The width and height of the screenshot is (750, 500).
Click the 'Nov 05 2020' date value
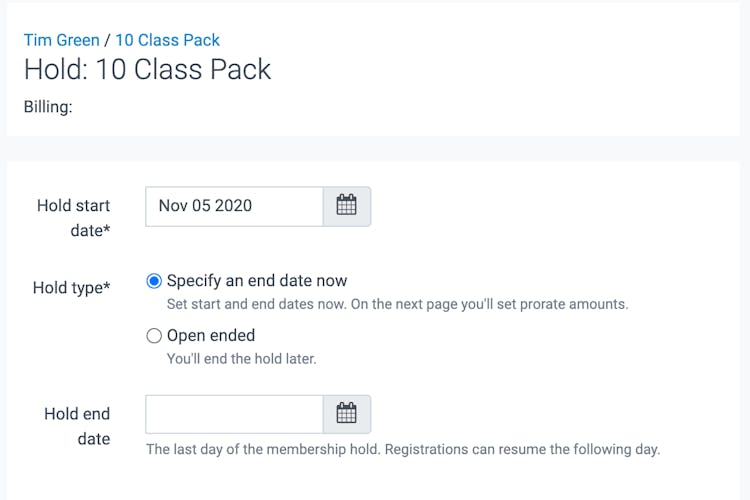[205, 206]
